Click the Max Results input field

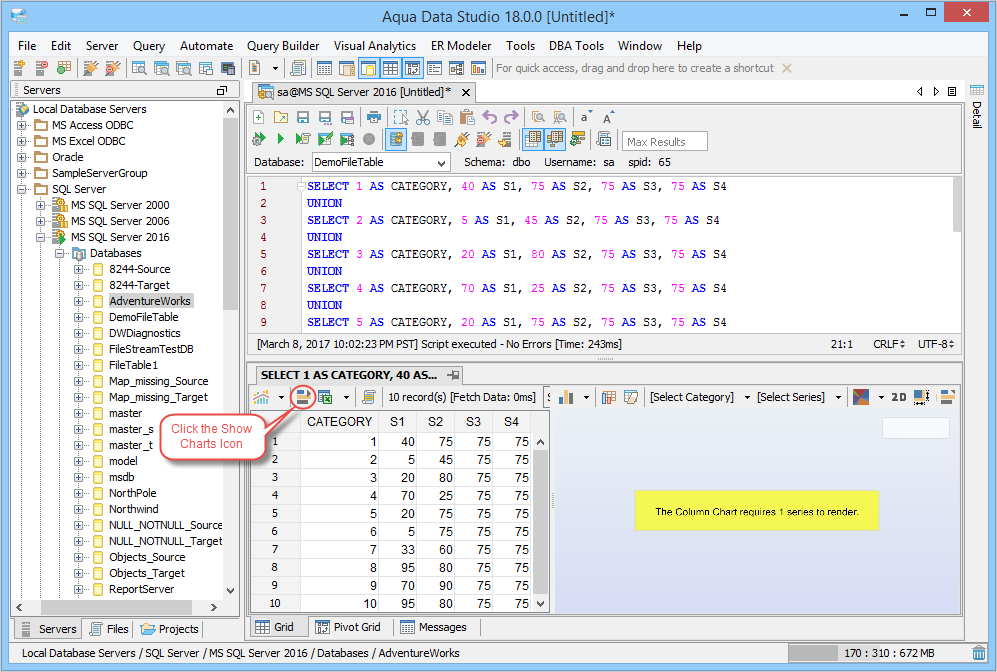(x=664, y=141)
